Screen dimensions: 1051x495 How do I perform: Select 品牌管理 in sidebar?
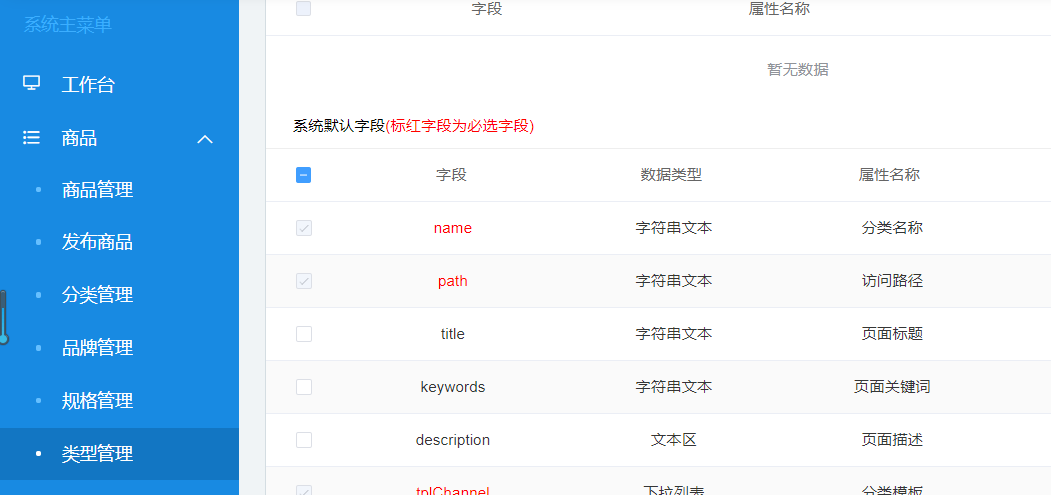pos(97,348)
